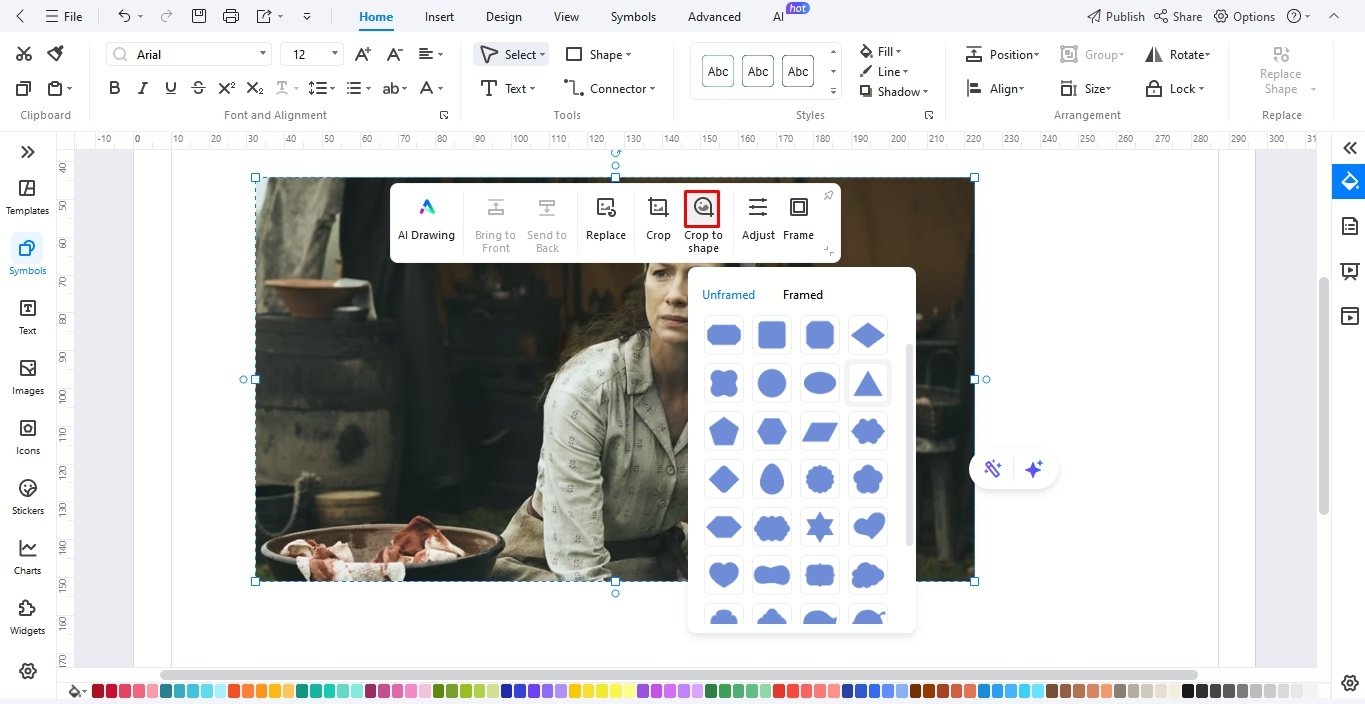Toggle Strikethrough formatting
Image resolution: width=1365 pixels, height=704 pixels.
tap(199, 88)
